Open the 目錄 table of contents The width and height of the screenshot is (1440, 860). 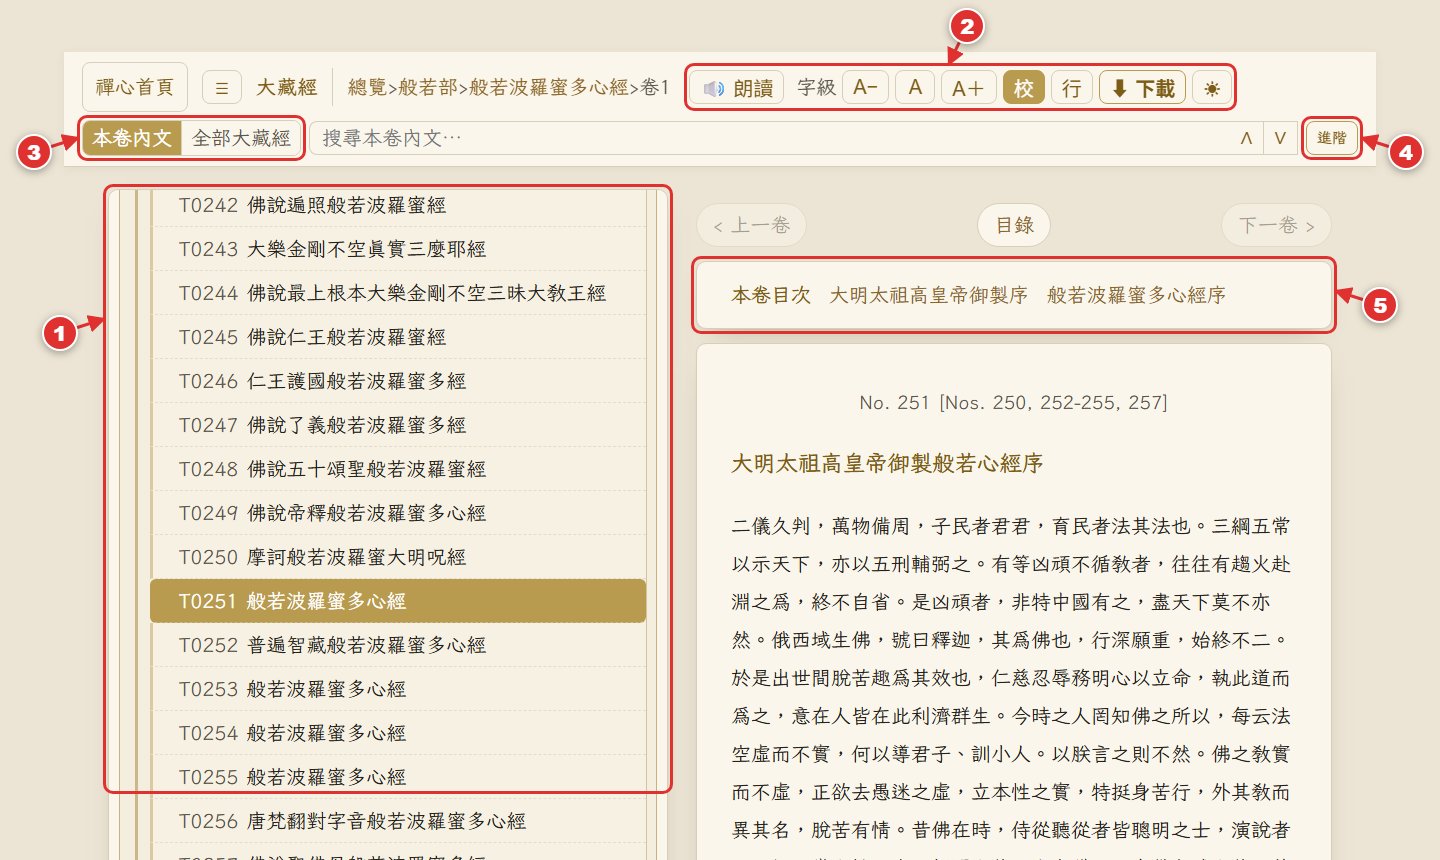(1014, 225)
